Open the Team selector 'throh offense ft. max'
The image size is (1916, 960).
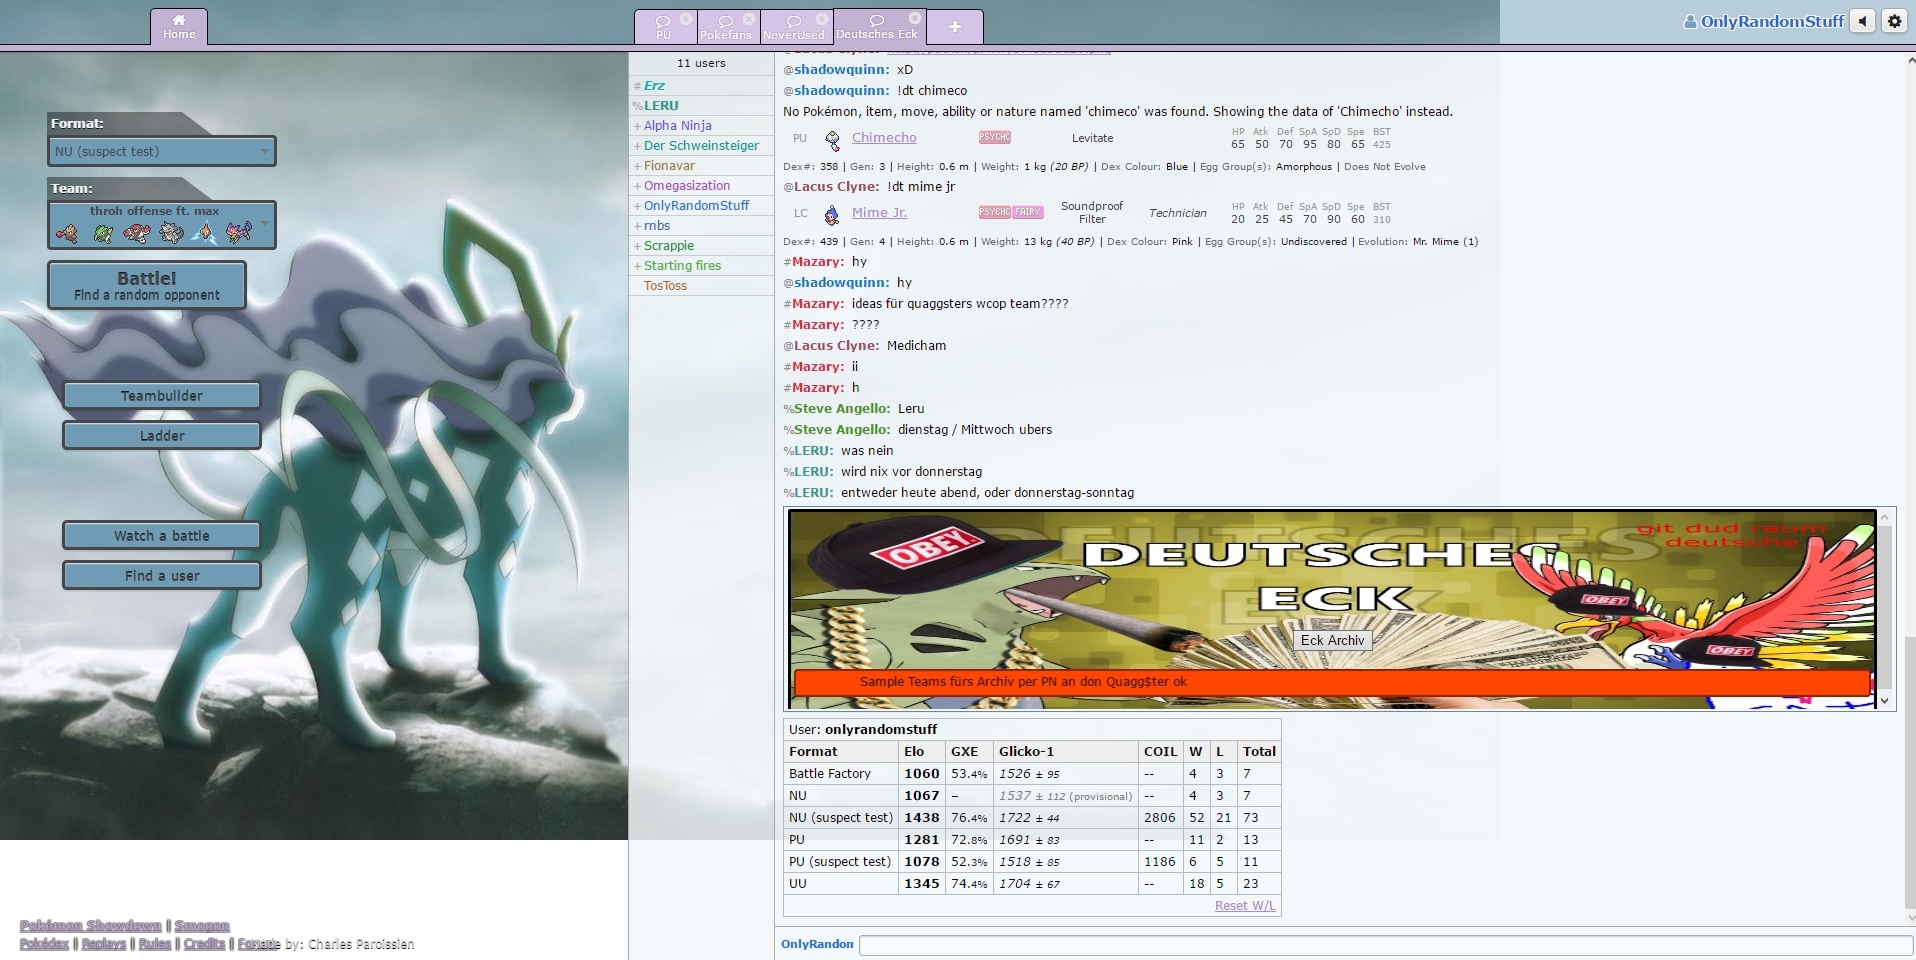(x=162, y=225)
